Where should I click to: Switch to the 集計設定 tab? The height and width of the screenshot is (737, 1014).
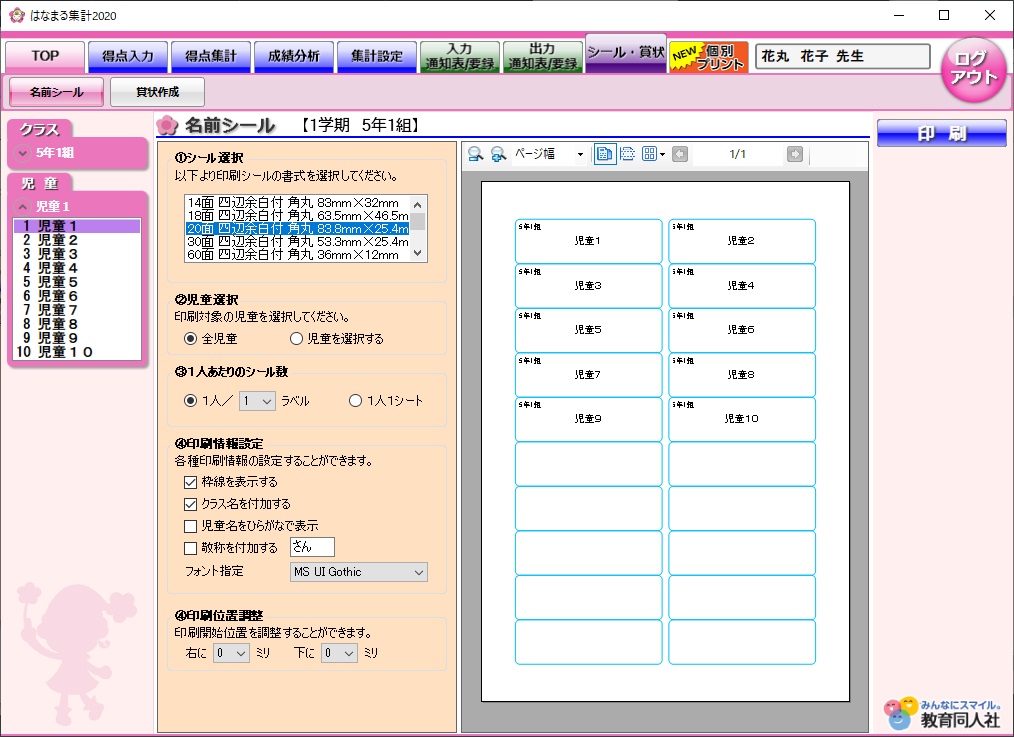coord(376,56)
